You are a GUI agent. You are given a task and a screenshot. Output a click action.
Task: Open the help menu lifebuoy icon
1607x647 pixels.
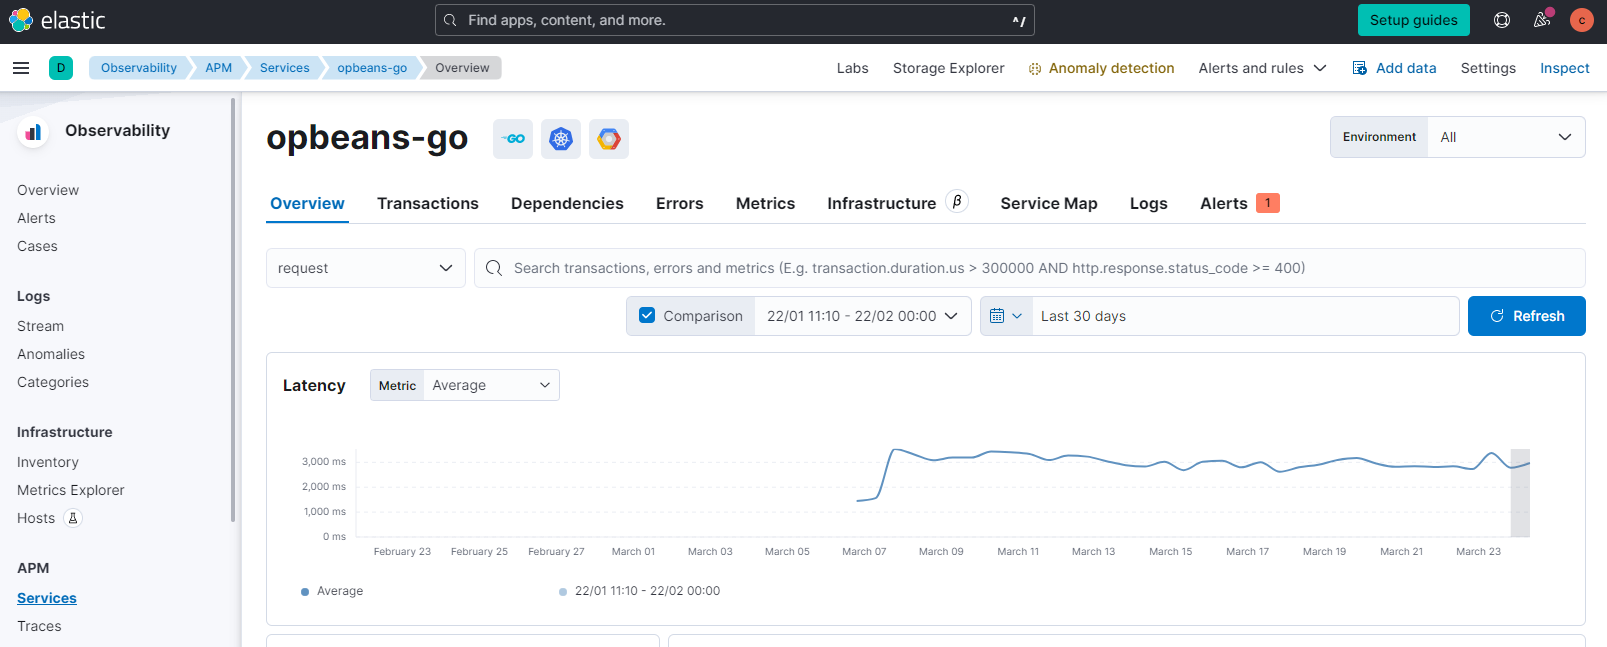1502,20
